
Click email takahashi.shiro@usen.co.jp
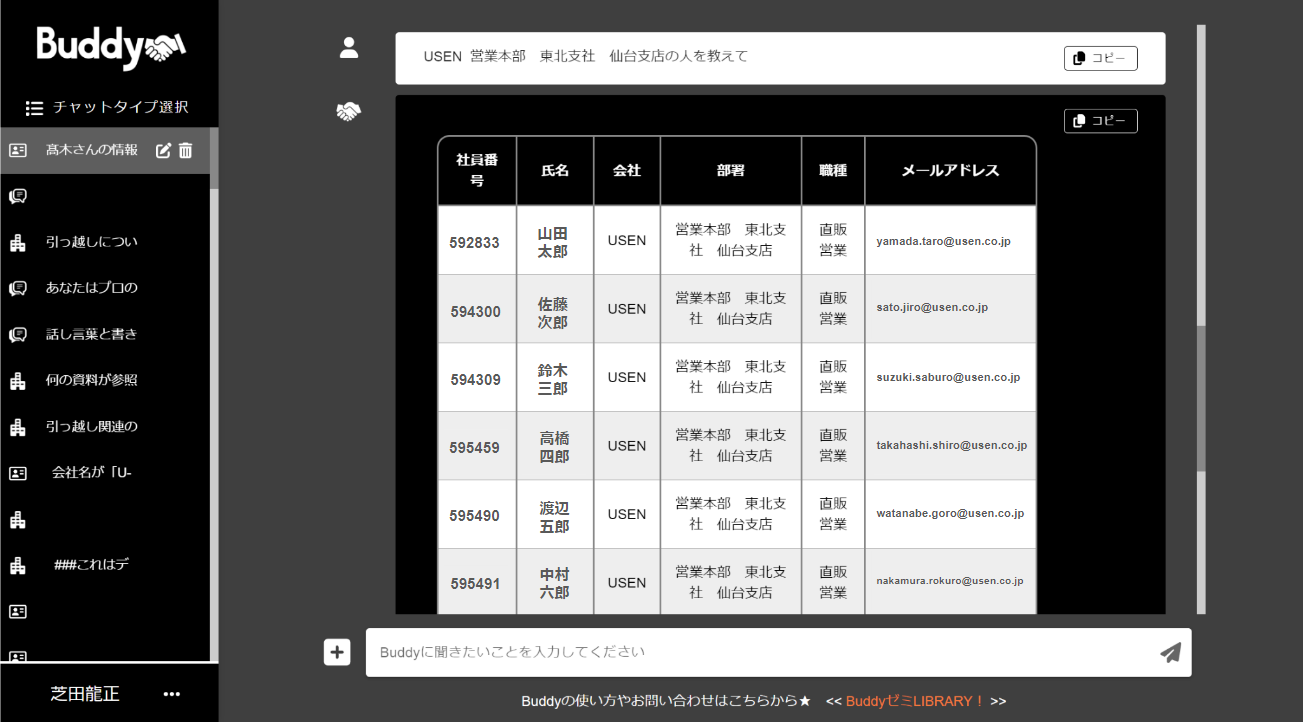pyautogui.click(x=952, y=445)
